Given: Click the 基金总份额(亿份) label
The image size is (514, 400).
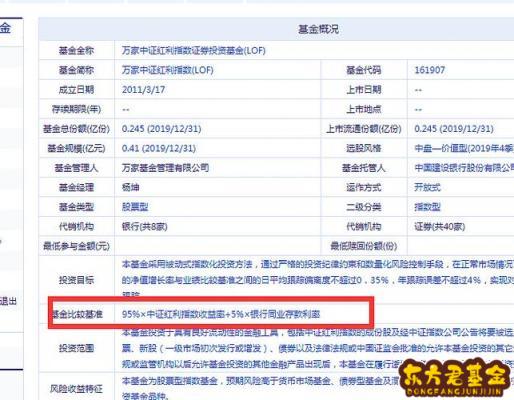Looking at the screenshot, I should tap(76, 129).
